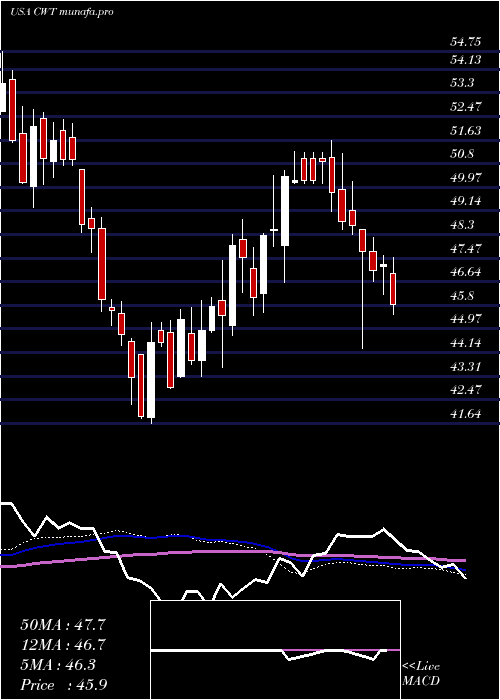Click the '5MA : 46.3' readout
500x700 pixels.
click(58, 665)
